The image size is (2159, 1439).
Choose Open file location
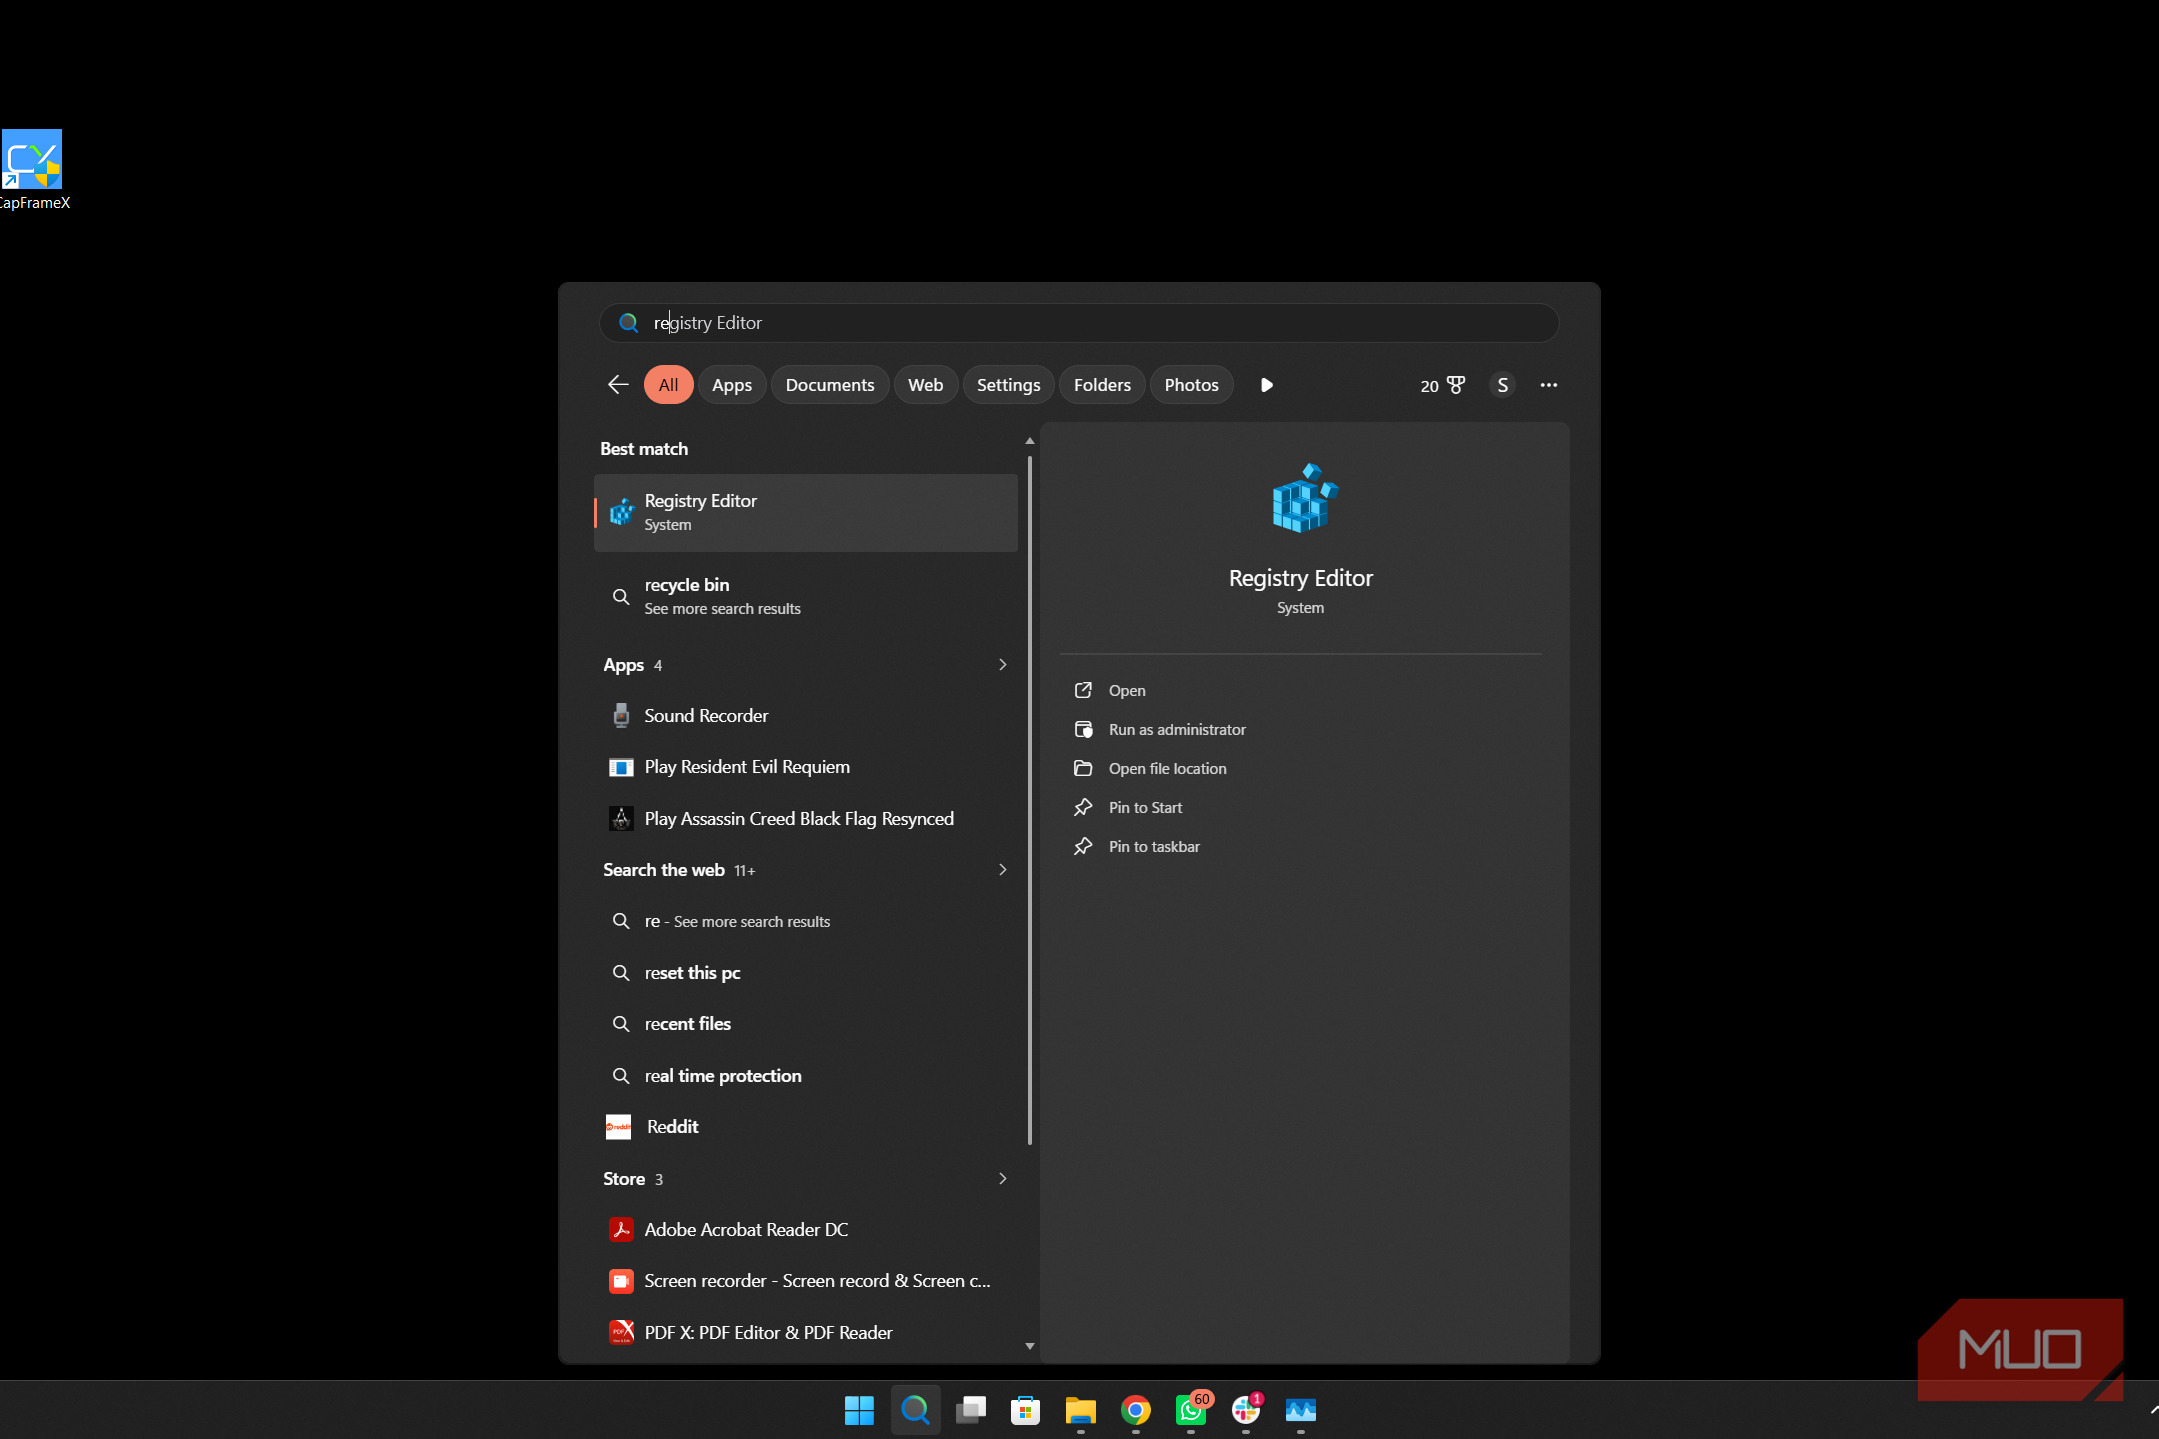1167,769
